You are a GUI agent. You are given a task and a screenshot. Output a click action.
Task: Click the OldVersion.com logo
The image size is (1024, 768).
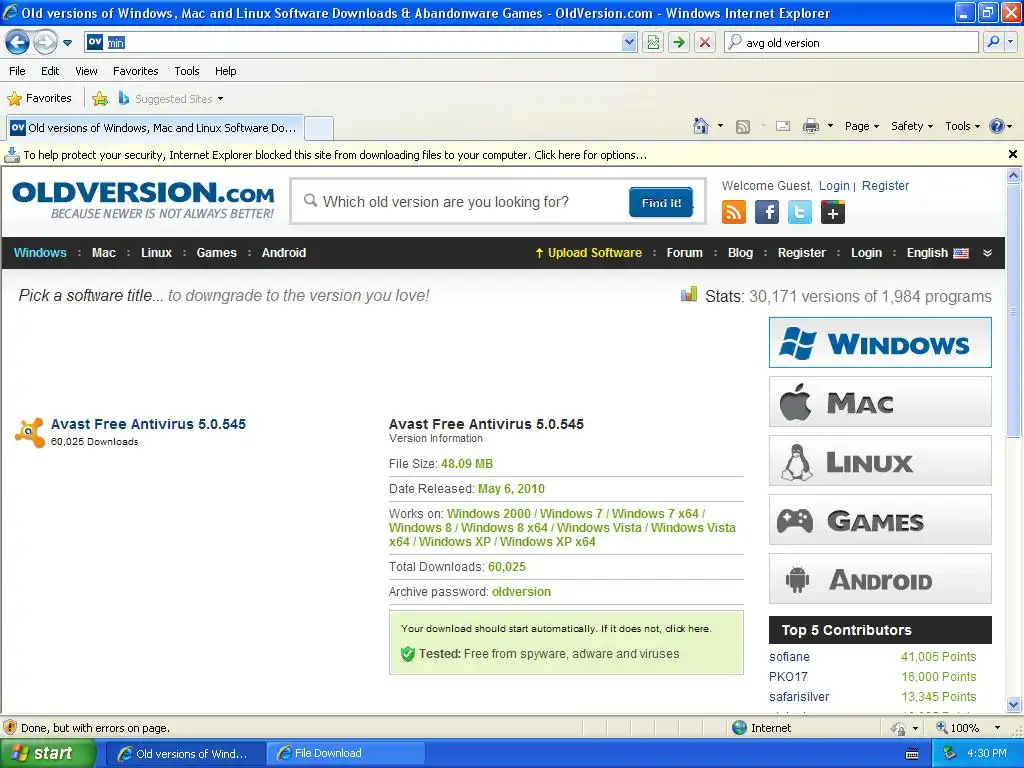[143, 200]
